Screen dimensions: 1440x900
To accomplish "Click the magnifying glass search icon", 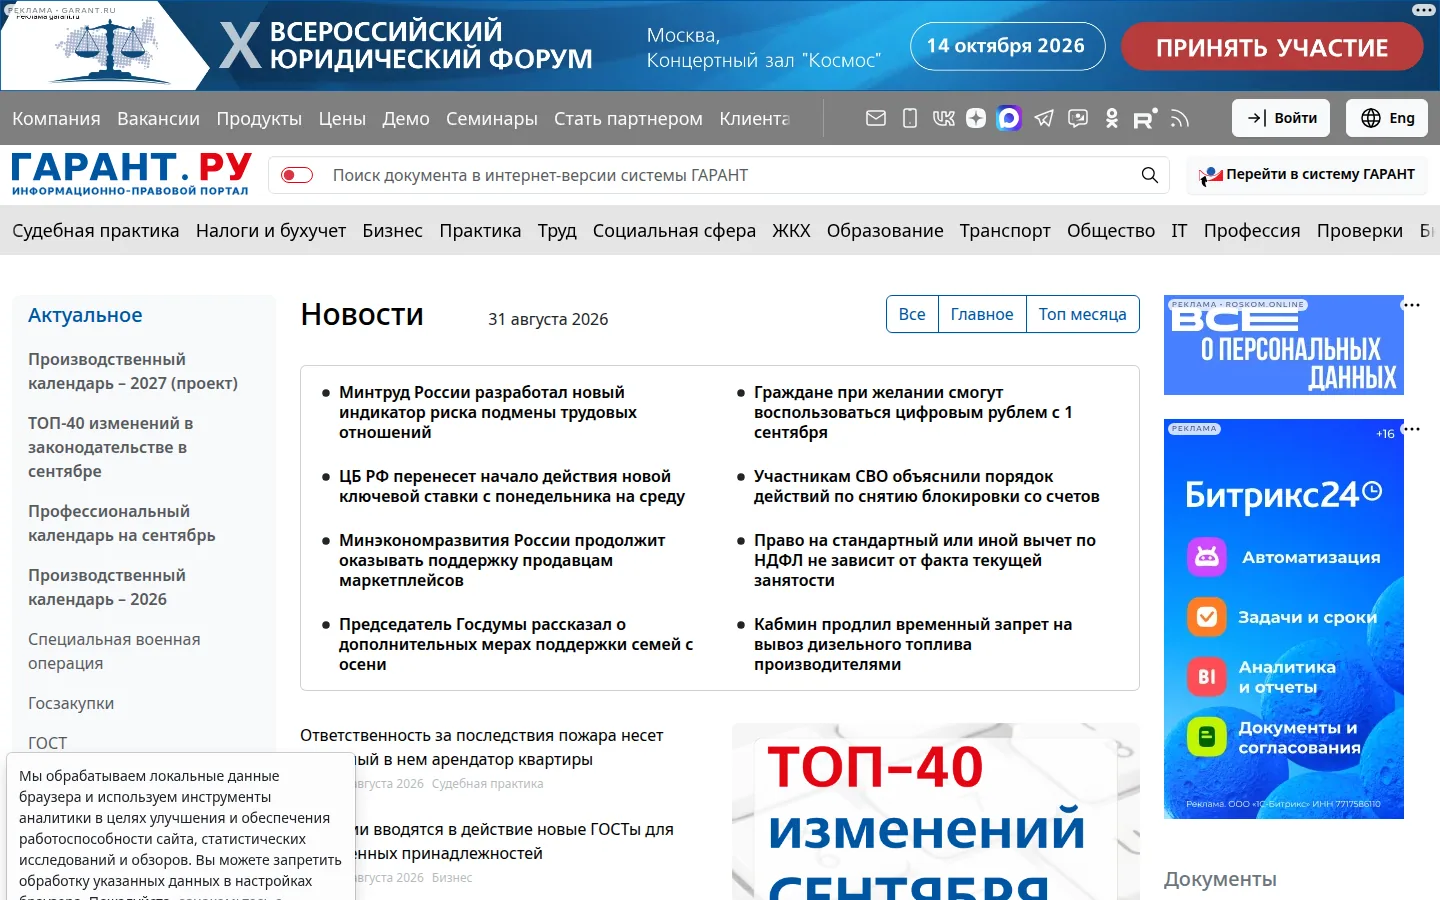I will pos(1150,175).
